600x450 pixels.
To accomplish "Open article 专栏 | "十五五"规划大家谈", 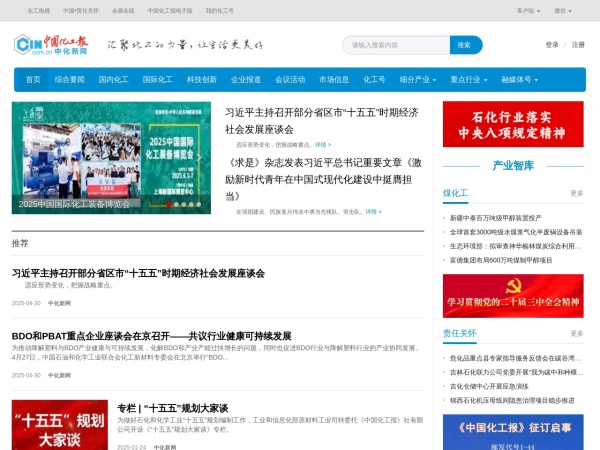I will pos(173,408).
